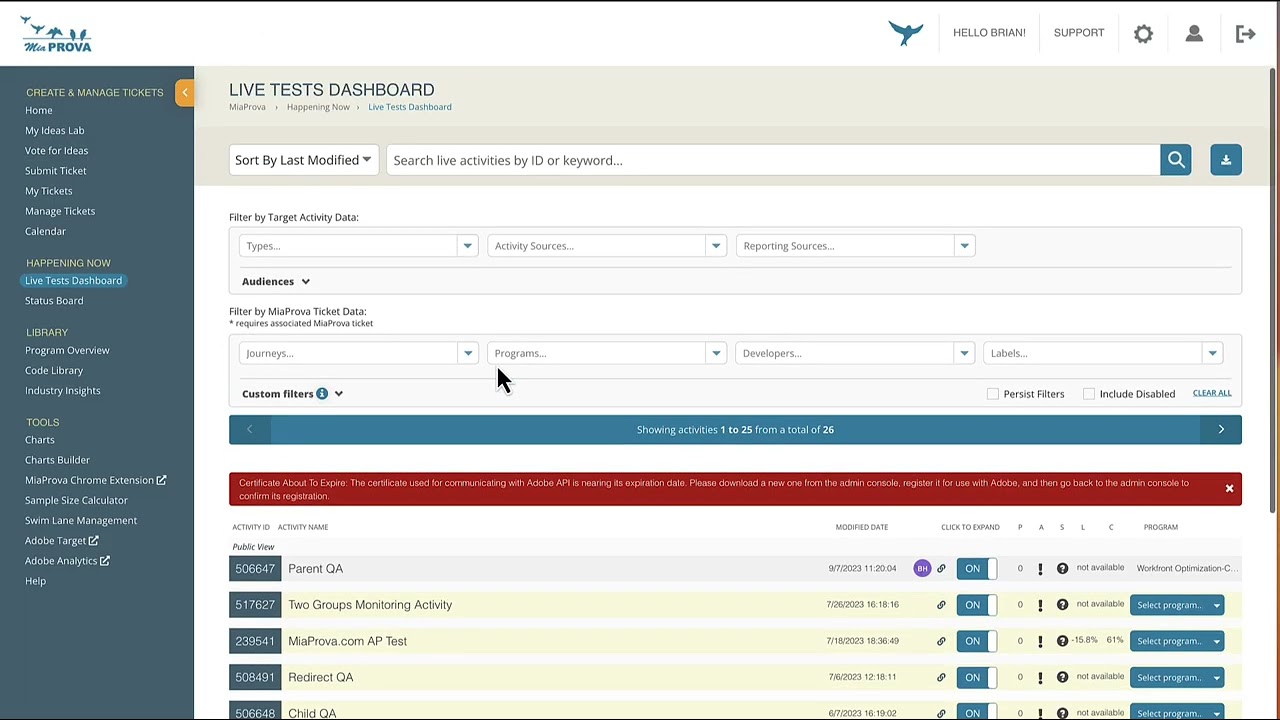Click alert exclamation icon on Parent QA row
Image resolution: width=1280 pixels, height=720 pixels.
(1040, 568)
